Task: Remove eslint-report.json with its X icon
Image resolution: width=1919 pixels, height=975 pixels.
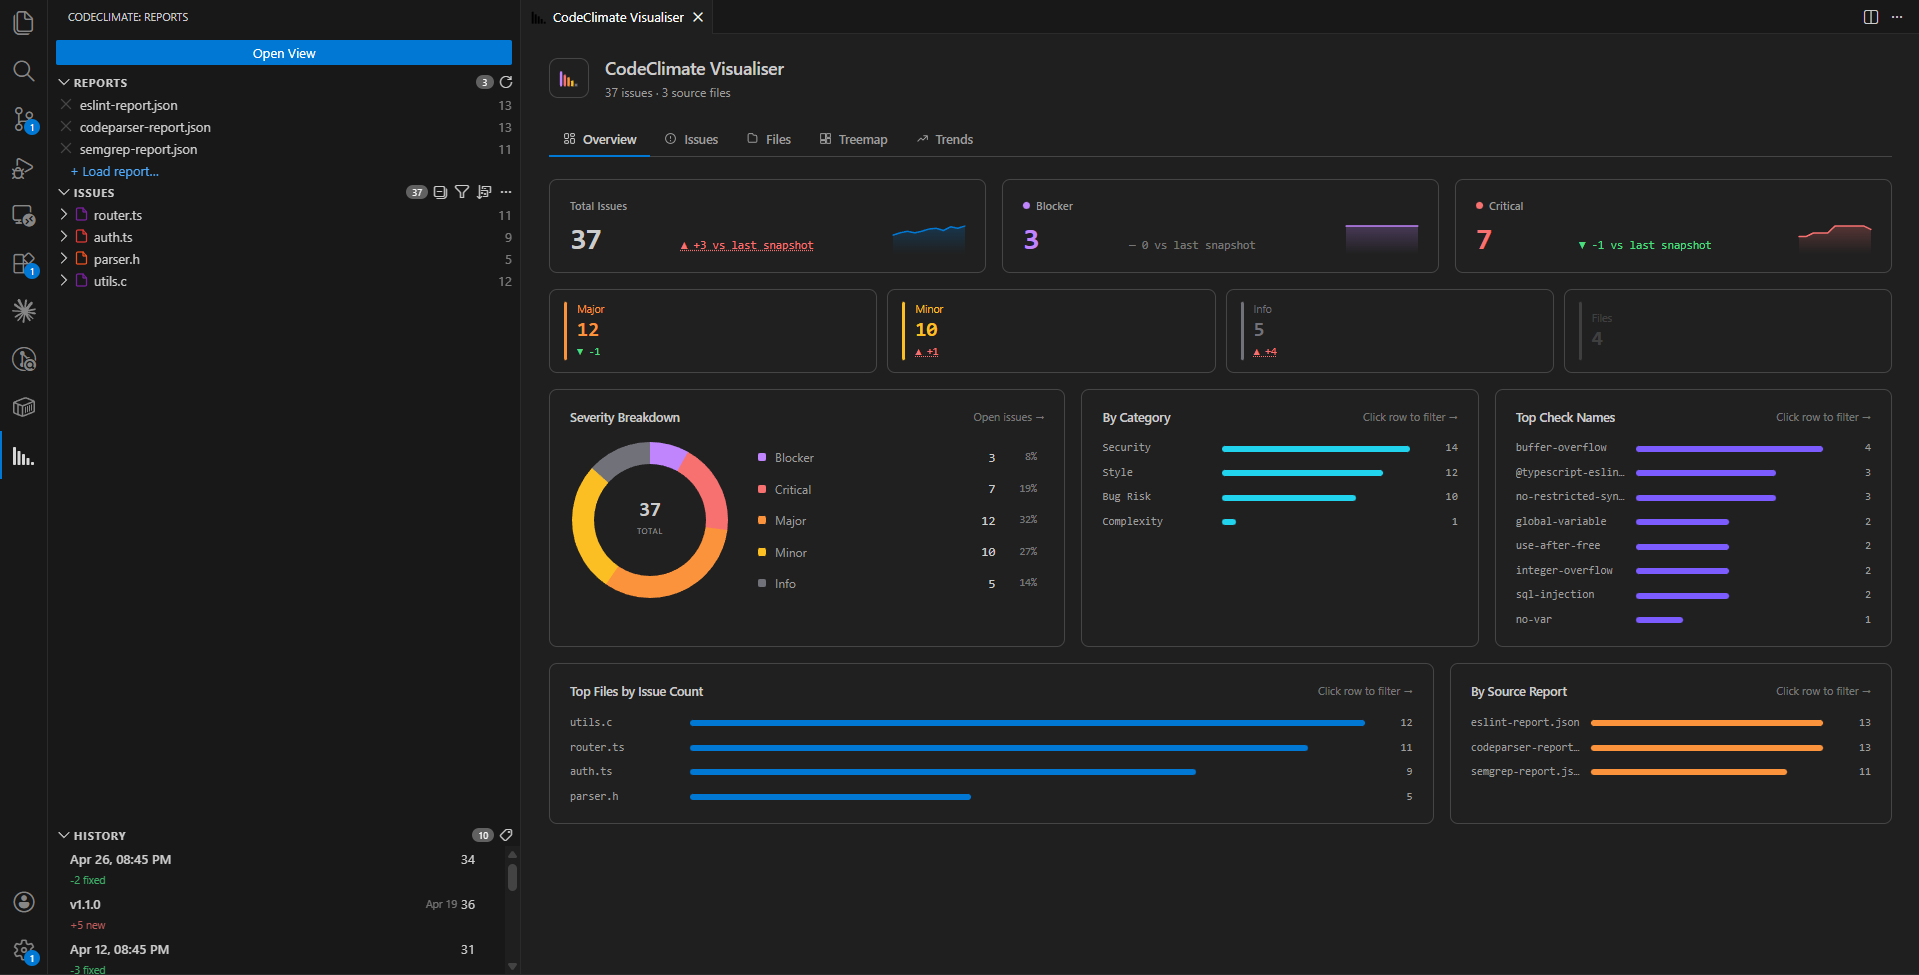Action: click(x=66, y=105)
